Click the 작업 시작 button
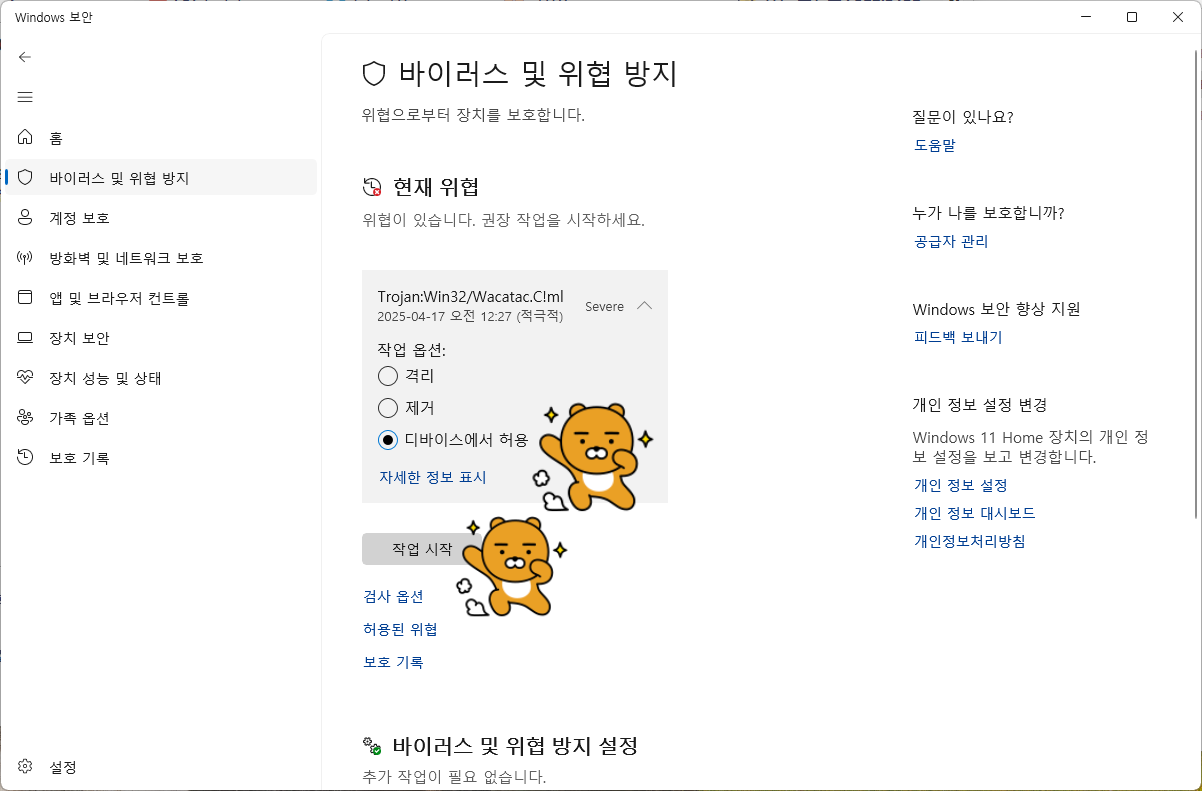This screenshot has height=791, width=1202. click(422, 549)
